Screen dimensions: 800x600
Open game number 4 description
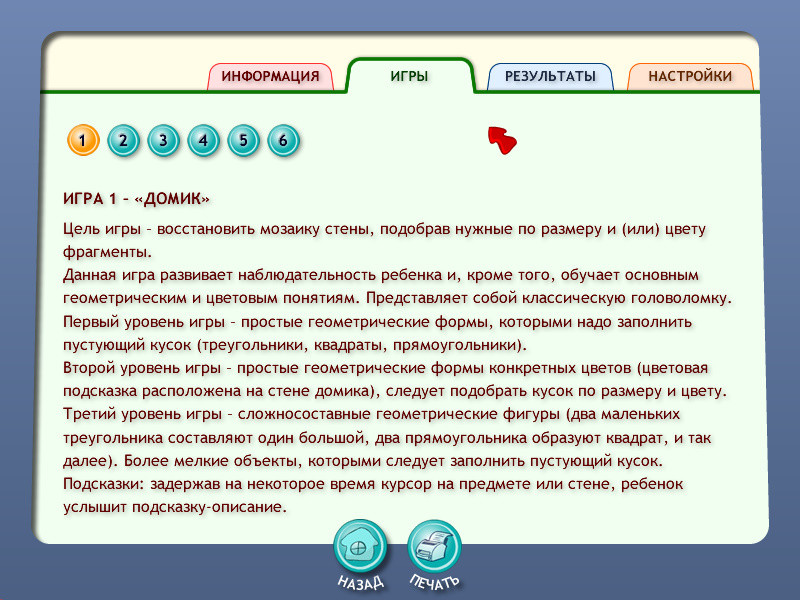pos(203,140)
